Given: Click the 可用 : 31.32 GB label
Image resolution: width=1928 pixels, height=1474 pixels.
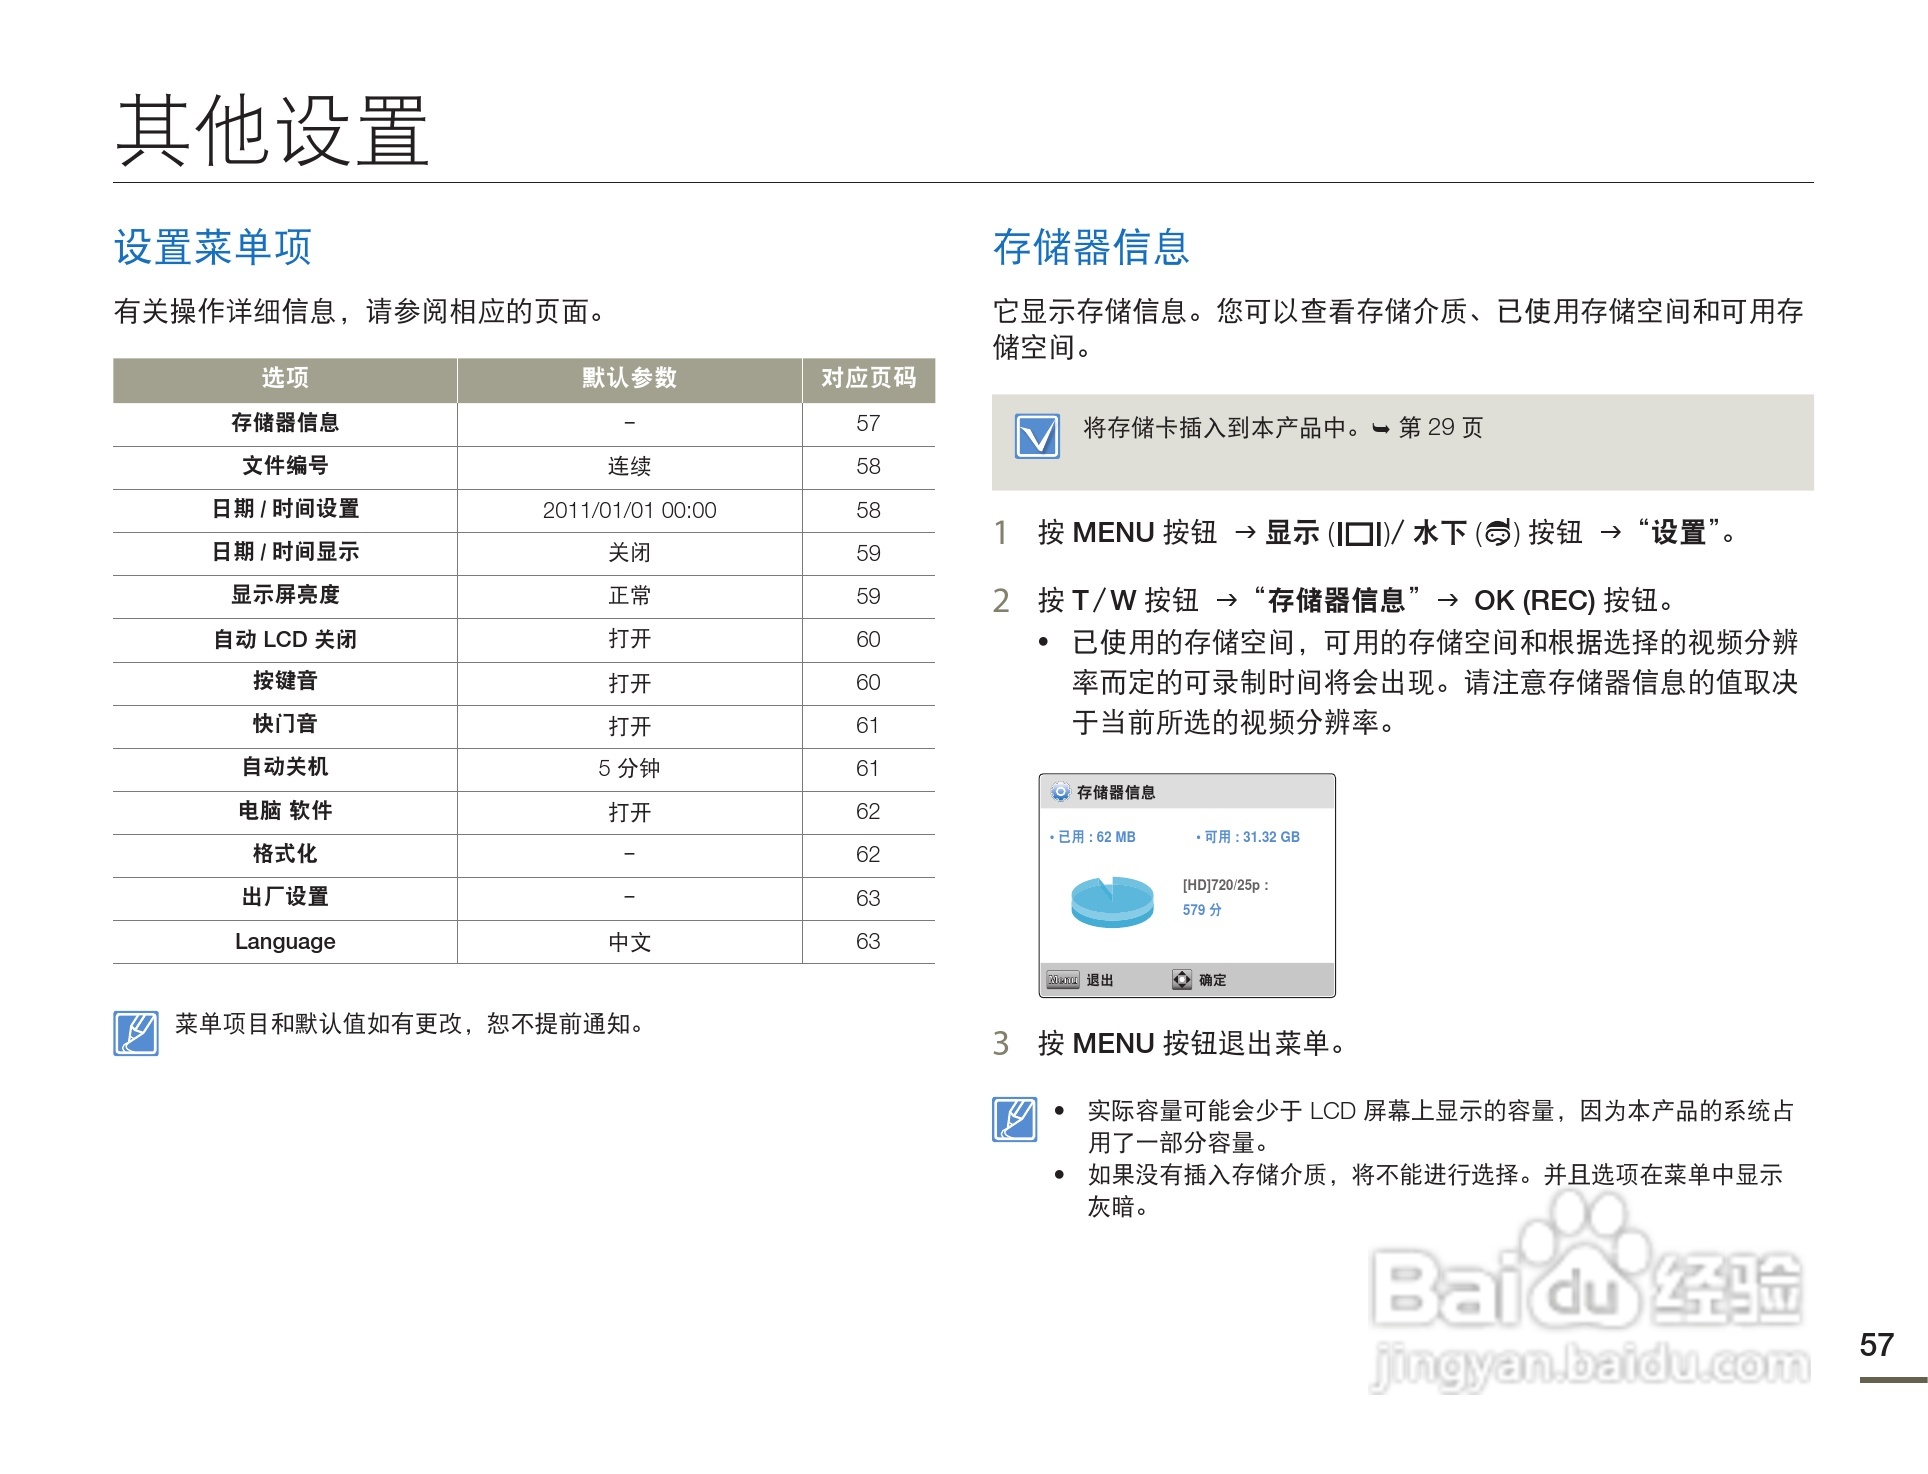Looking at the screenshot, I should coord(1248,837).
